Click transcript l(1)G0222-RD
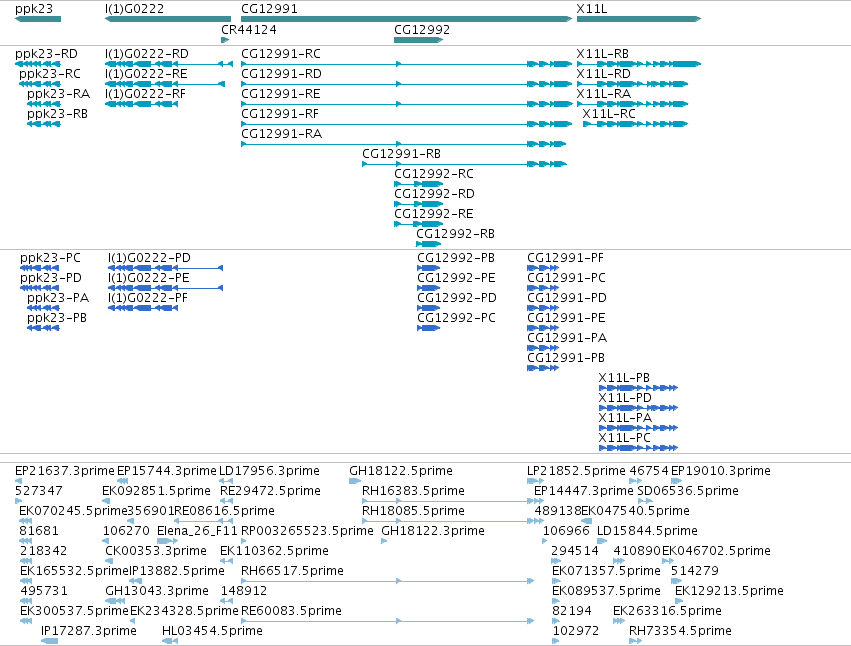 tap(169, 64)
